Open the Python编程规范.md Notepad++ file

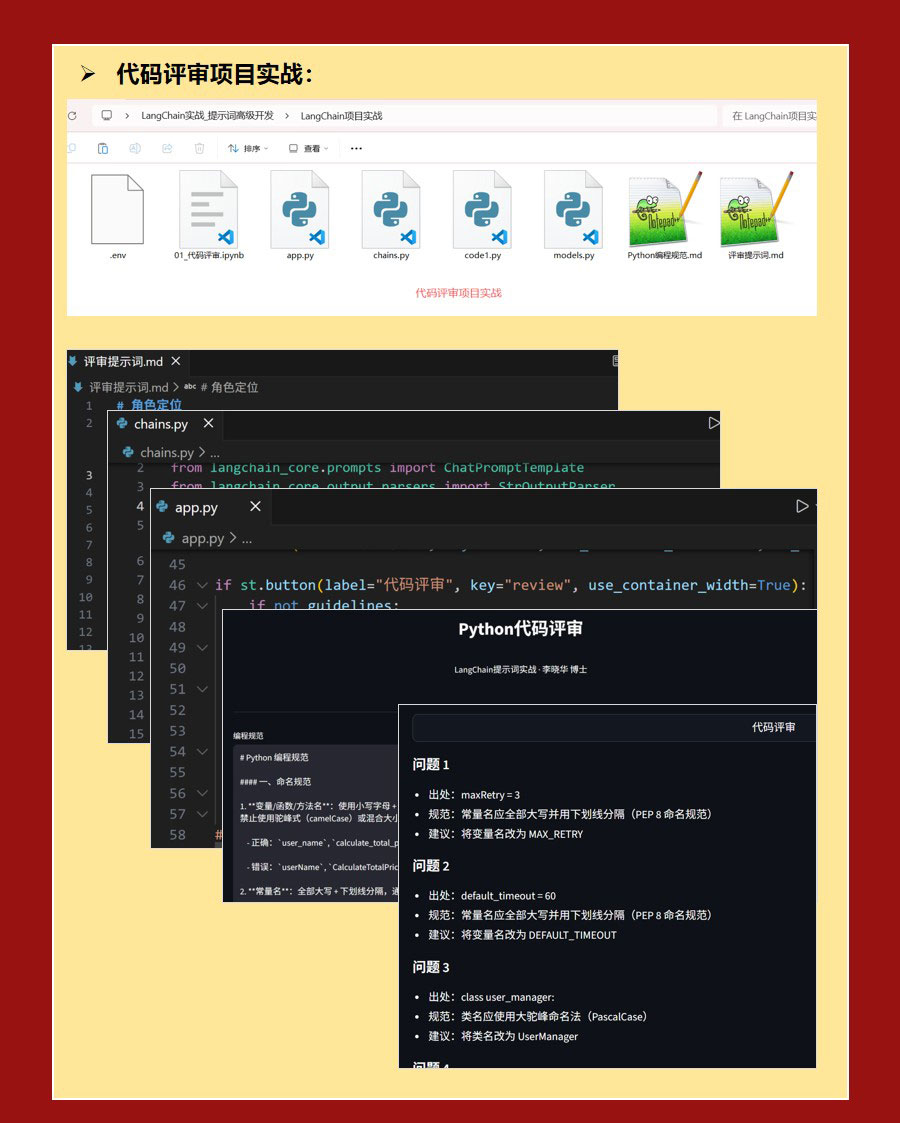(x=664, y=210)
